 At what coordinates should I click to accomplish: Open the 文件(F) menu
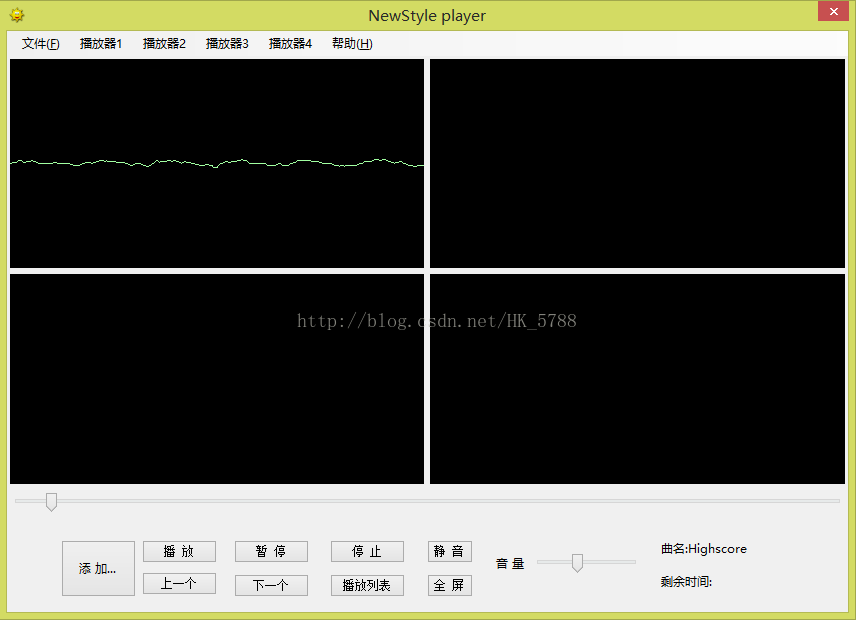40,44
